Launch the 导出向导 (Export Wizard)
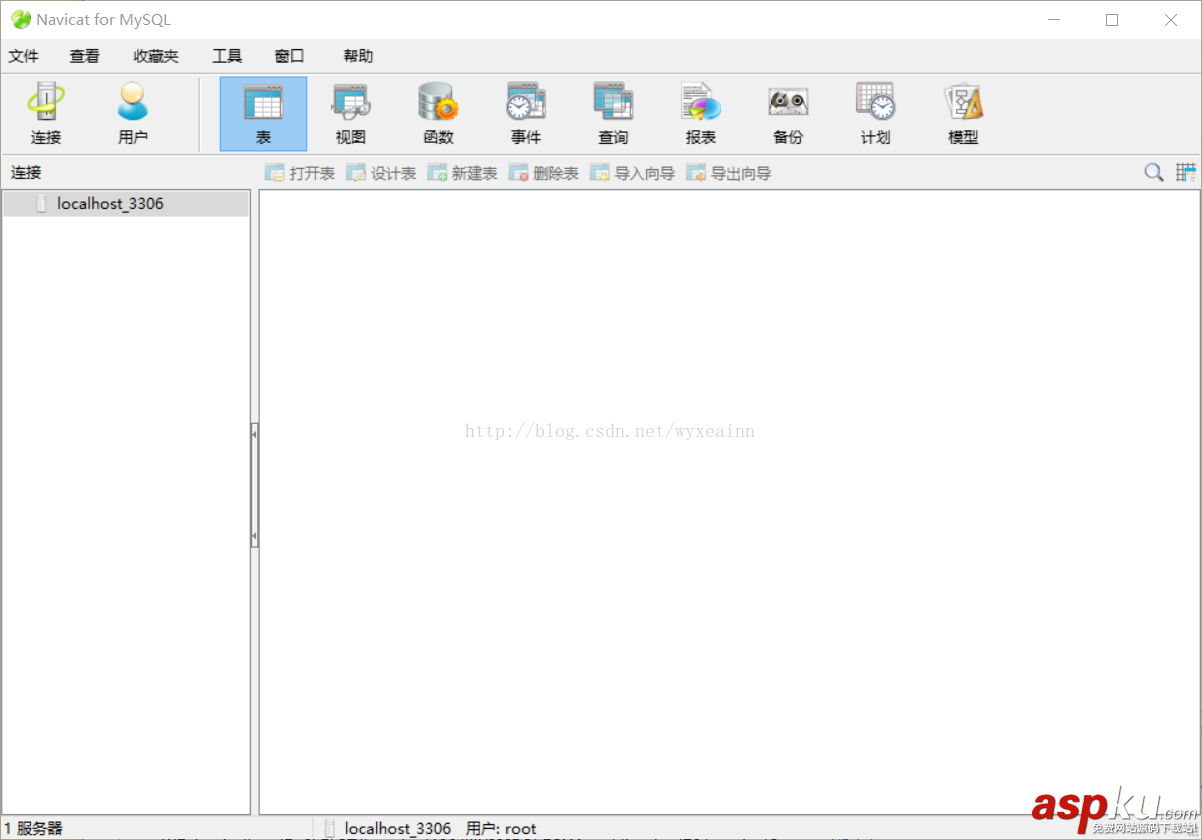The height and width of the screenshot is (840, 1202). (728, 173)
